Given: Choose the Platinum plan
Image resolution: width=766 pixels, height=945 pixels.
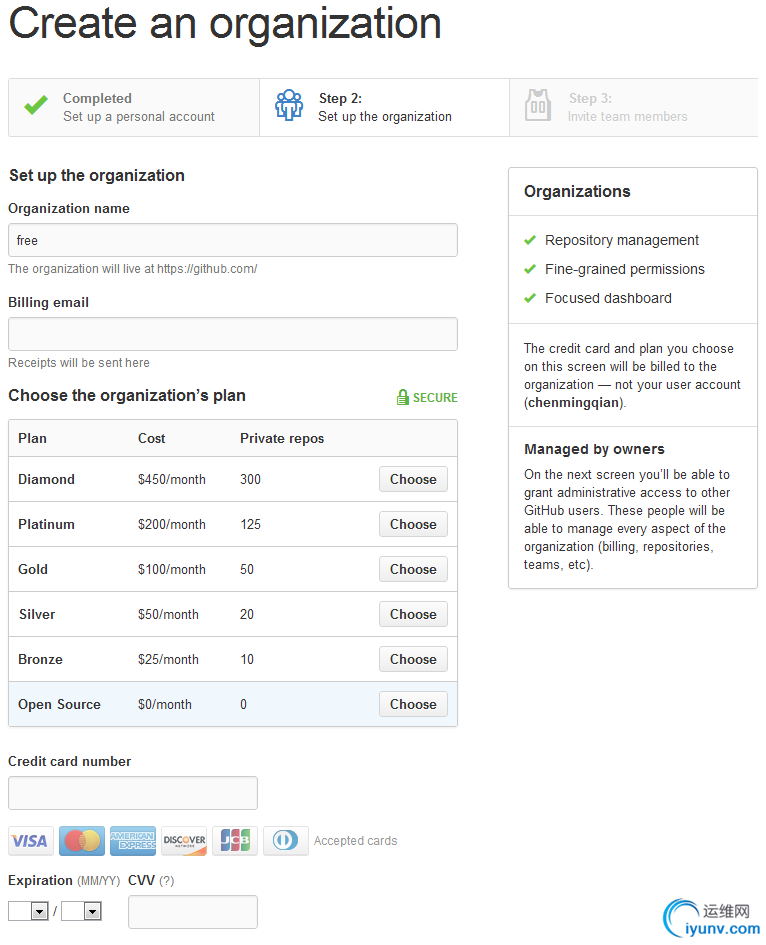Looking at the screenshot, I should [x=413, y=524].
